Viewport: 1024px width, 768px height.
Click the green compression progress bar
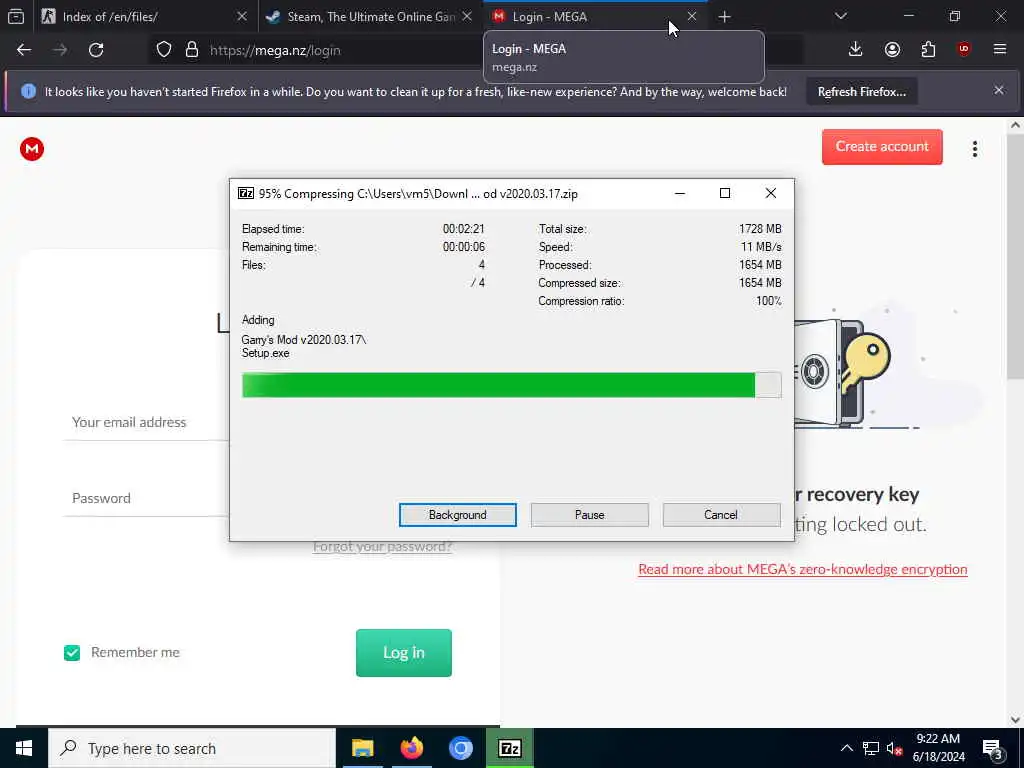511,385
